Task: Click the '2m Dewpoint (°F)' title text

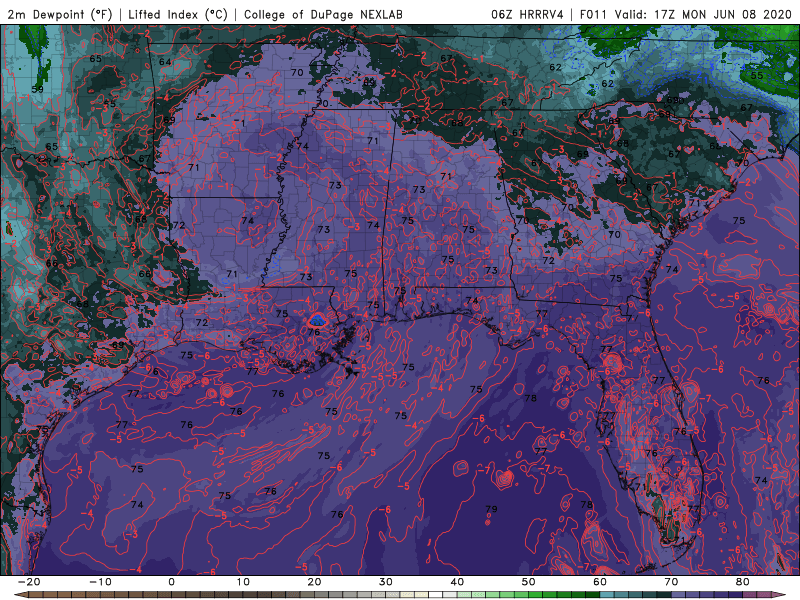Action: pos(60,15)
